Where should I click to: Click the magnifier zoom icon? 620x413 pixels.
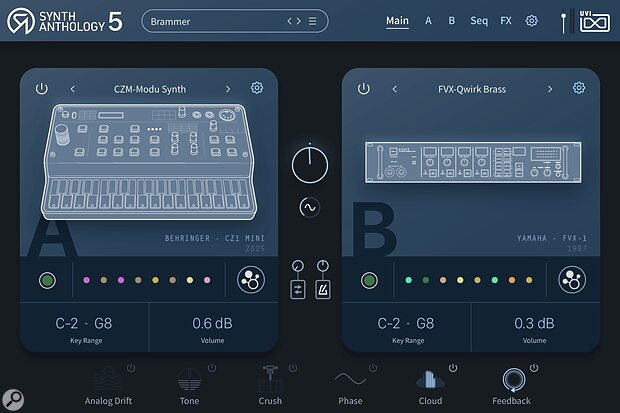click(13, 400)
